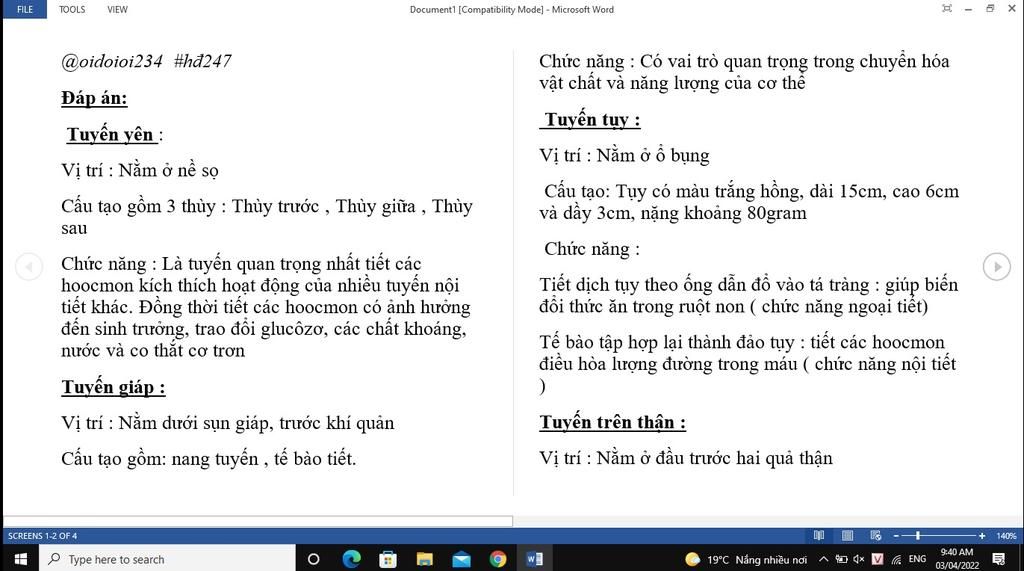Expand hidden system tray icons chevron
The width and height of the screenshot is (1024, 571).
(x=824, y=559)
